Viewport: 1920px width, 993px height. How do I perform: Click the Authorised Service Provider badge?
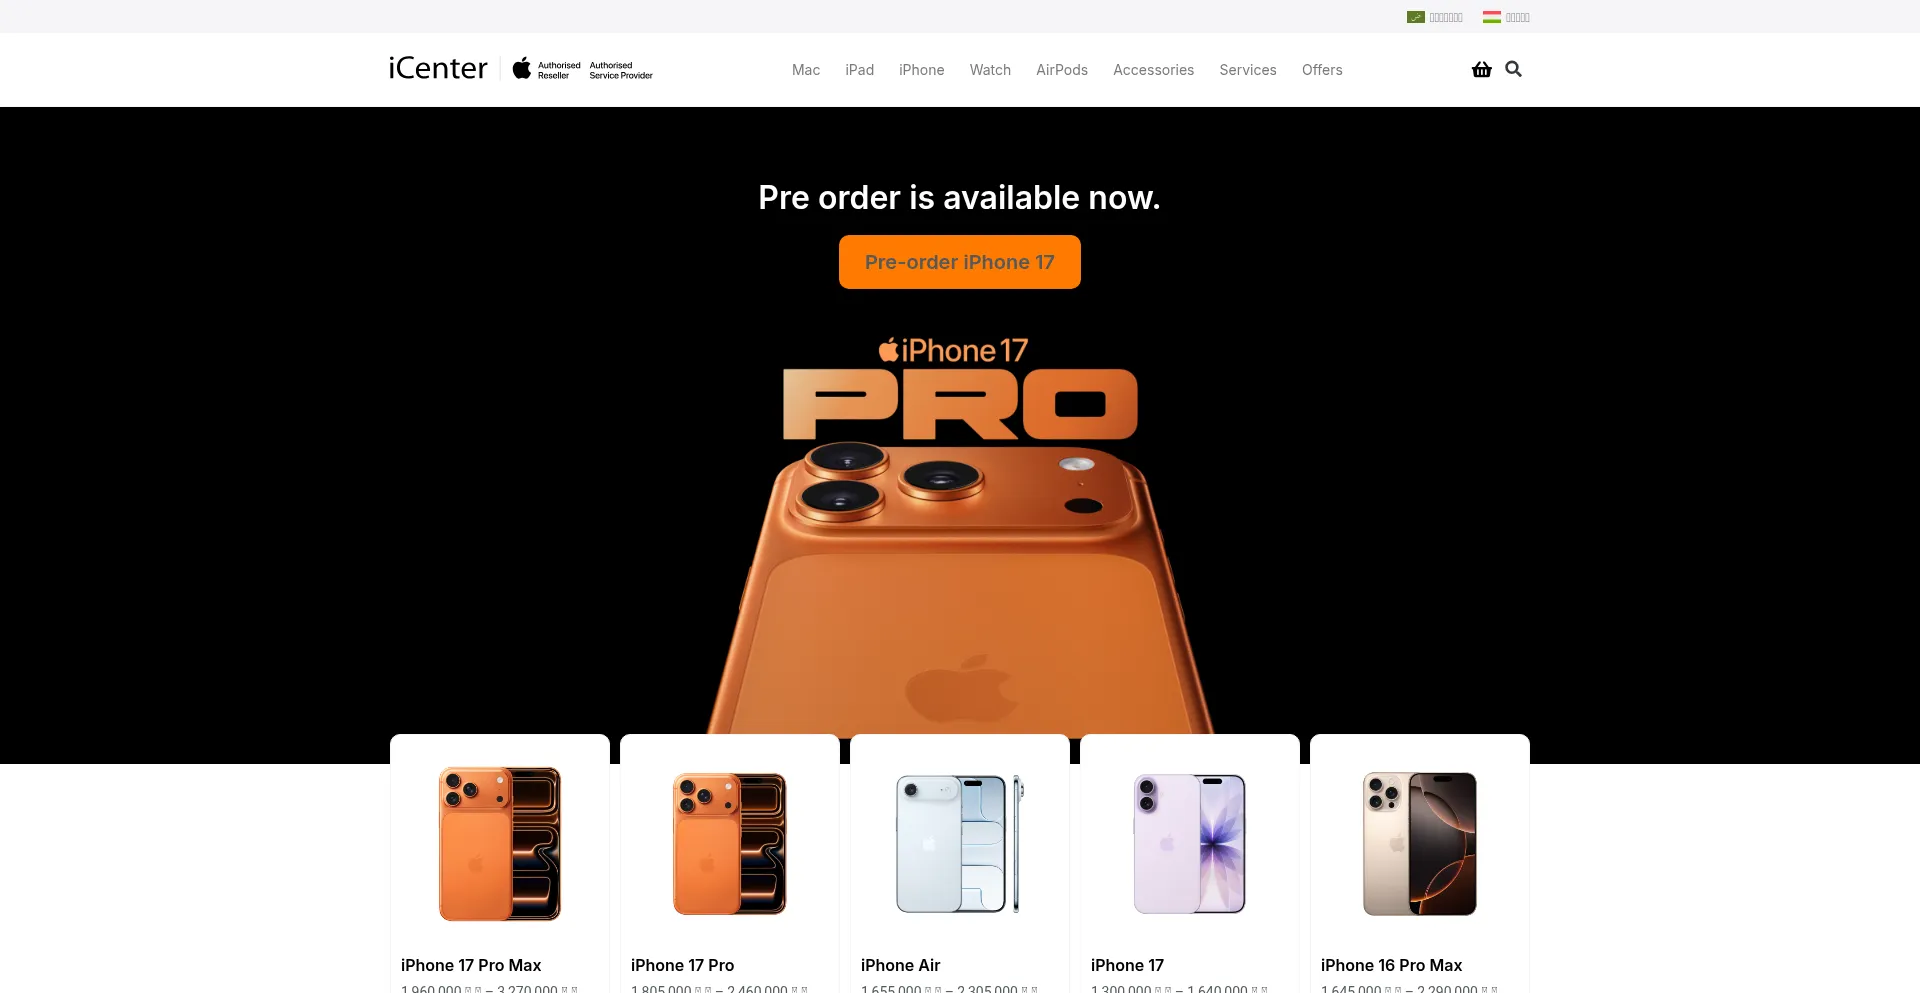click(621, 70)
